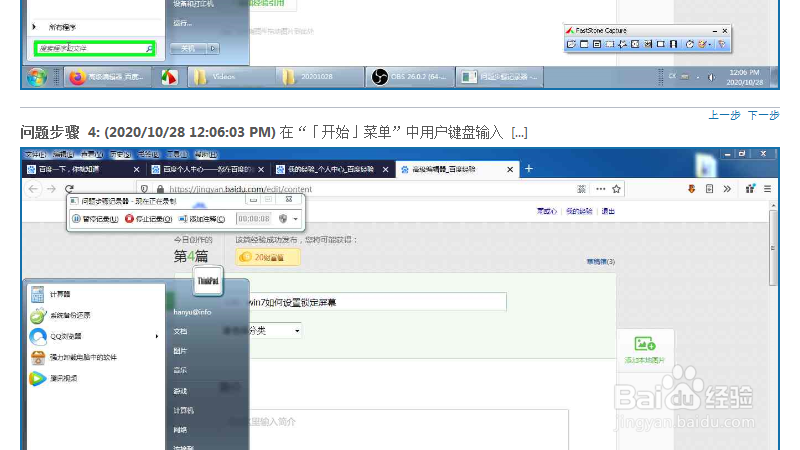Viewport: 800px width, 450px height.
Task: Expand the shutdown options arrow
Action: click(x=213, y=48)
